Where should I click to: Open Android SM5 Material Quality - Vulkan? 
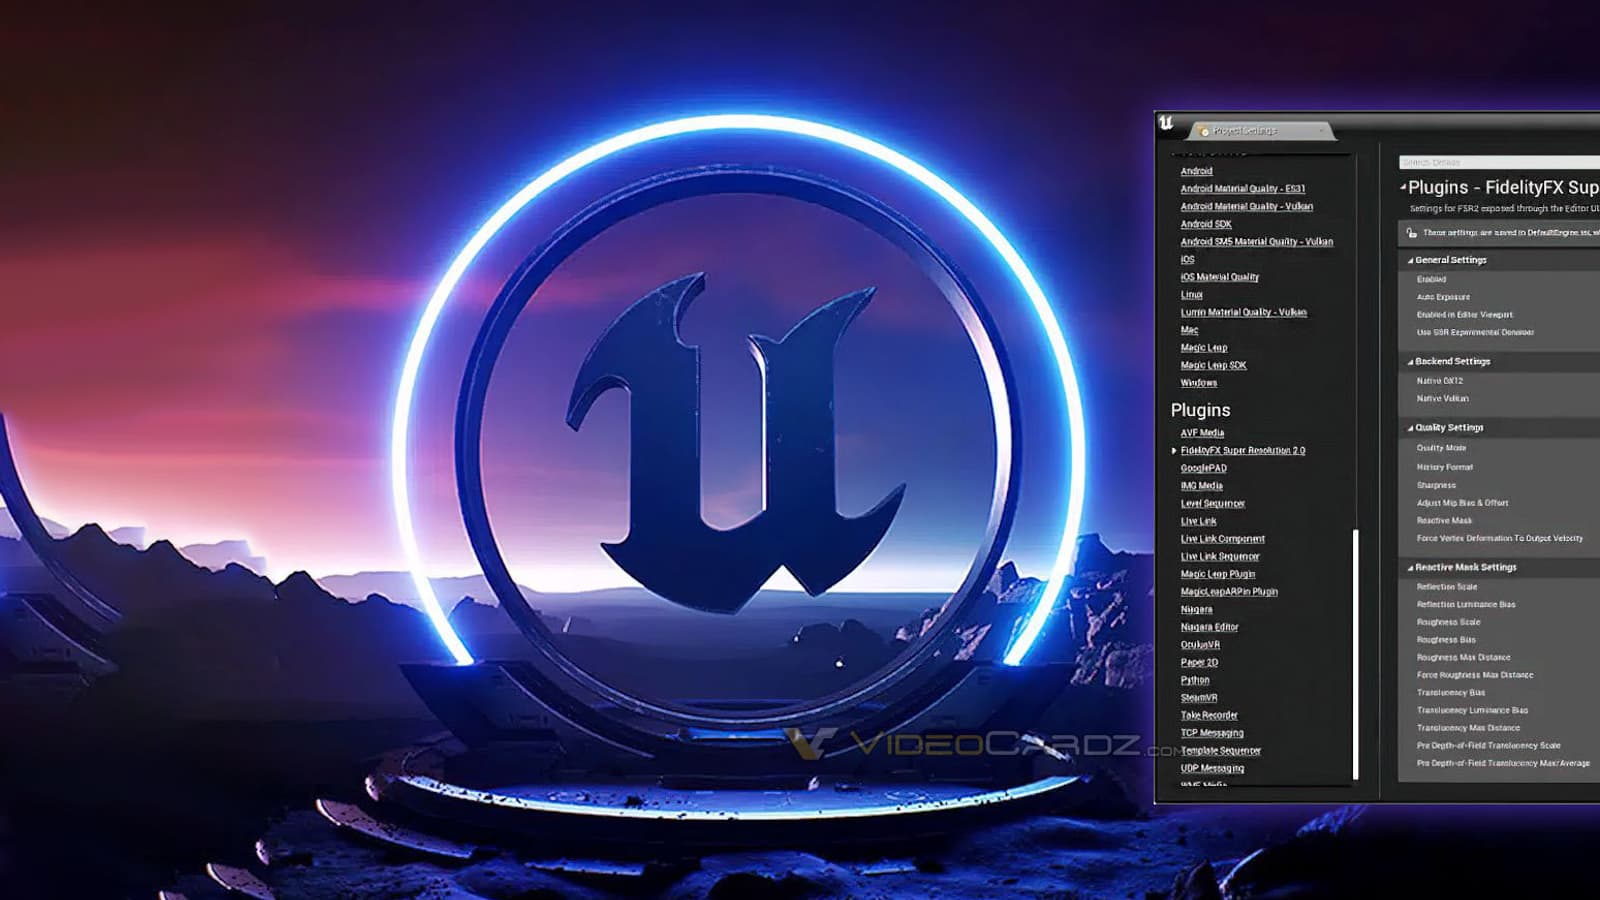[1257, 242]
